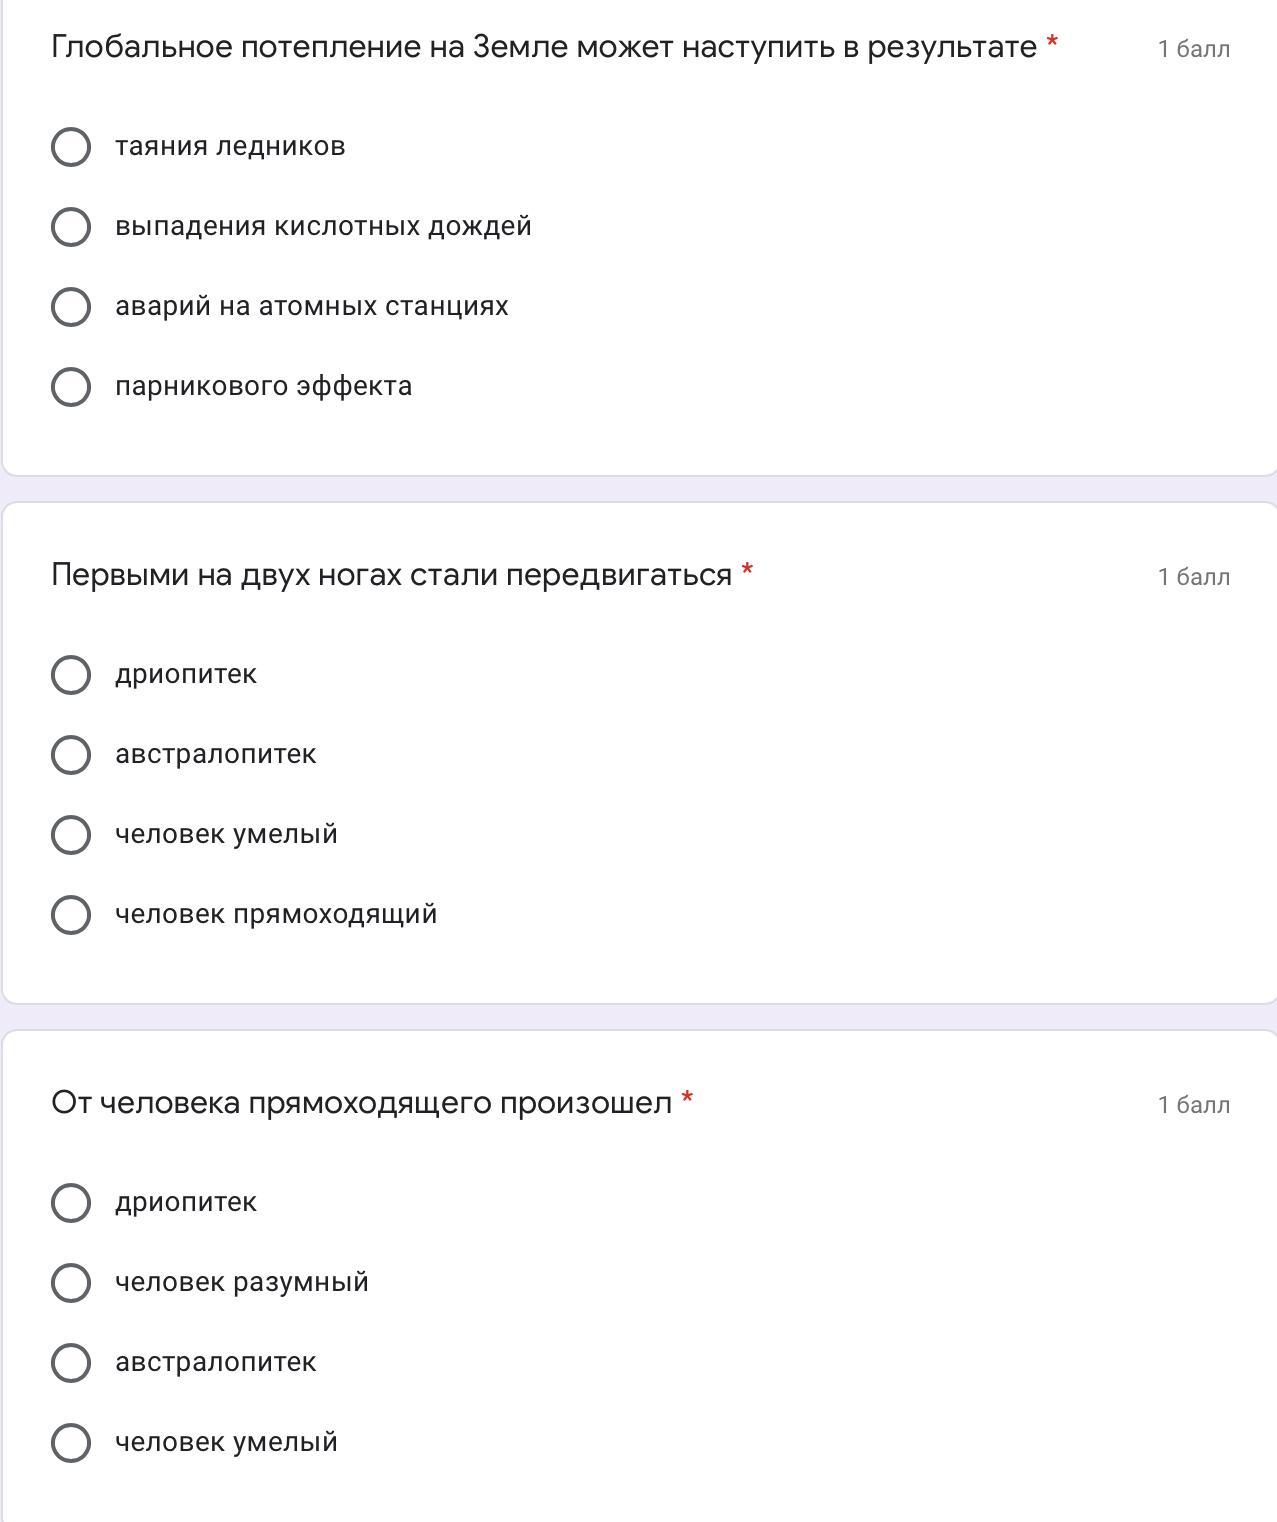The height and width of the screenshot is (1522, 1277).
Task: Pick 'человек умелый' under 'Первыми на двух ногах'
Action: click(71, 835)
